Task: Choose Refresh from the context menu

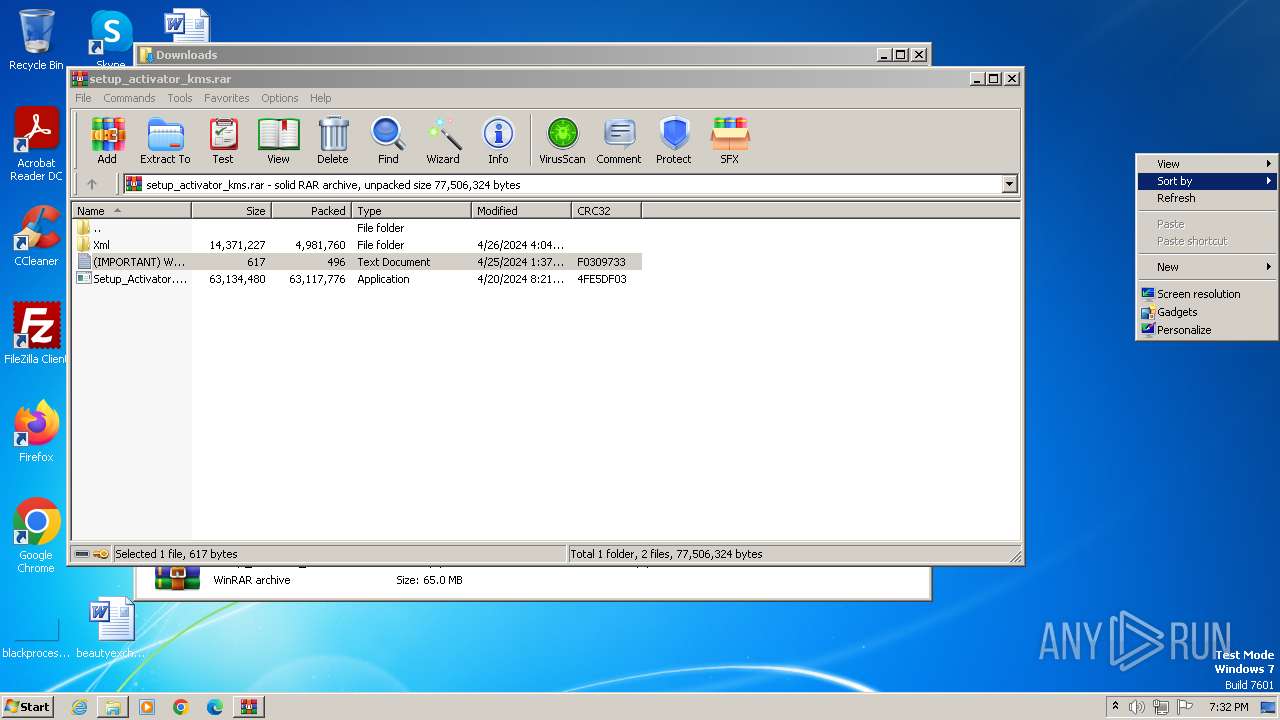Action: pos(1207,198)
